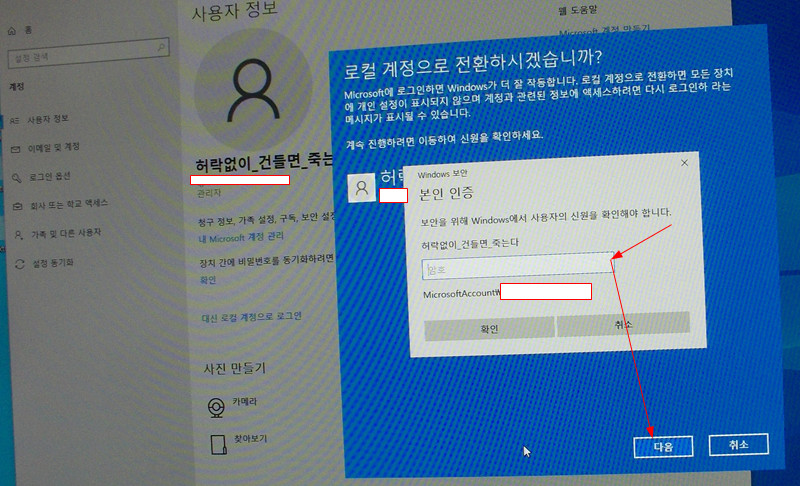The image size is (800, 486).
Task: Click 다음 button in blue dialog
Action: point(663,447)
